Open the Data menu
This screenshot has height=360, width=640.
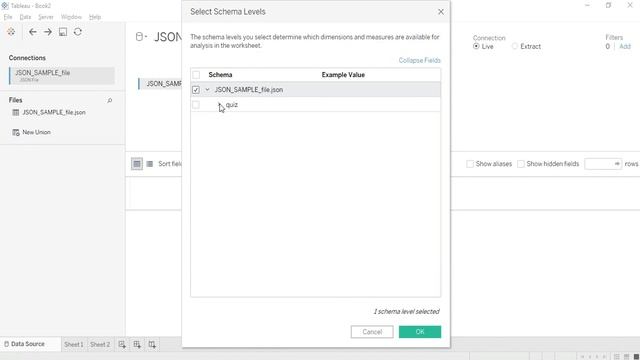click(25, 17)
